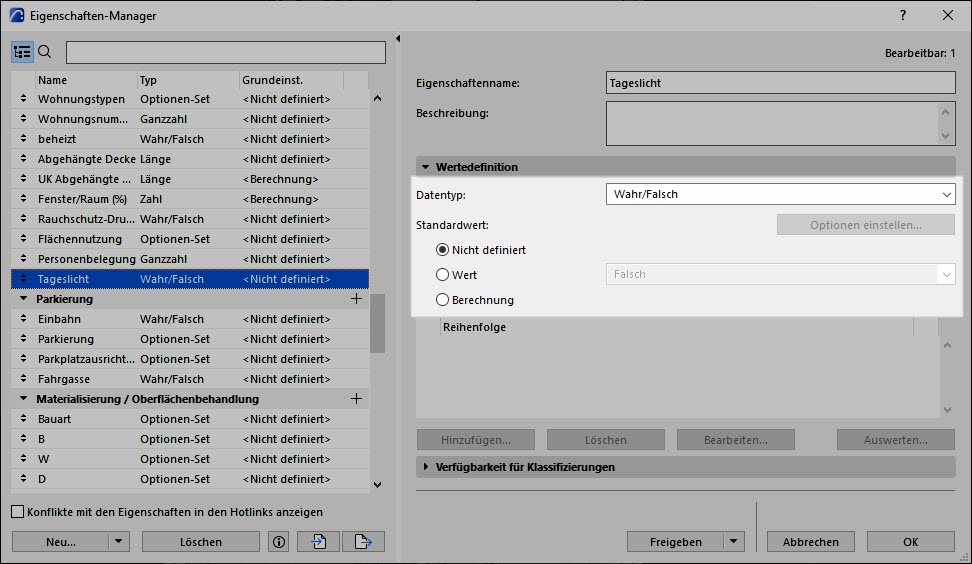This screenshot has width=972, height=564.
Task: Select the UK Abgehängte property row
Action: coord(190,179)
